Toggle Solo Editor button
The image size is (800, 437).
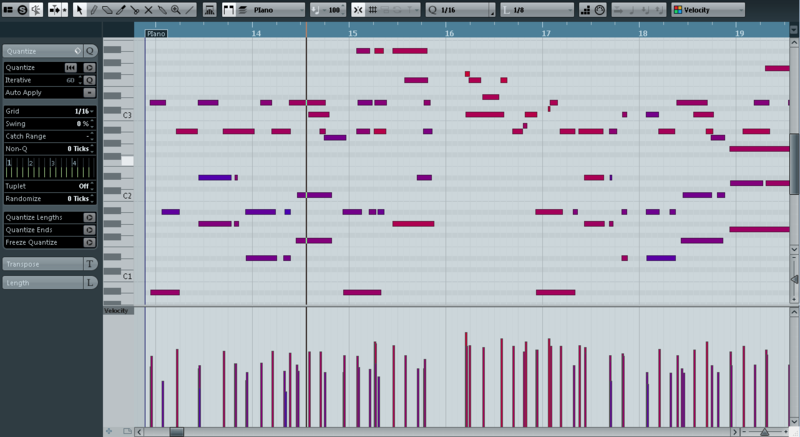tap(22, 10)
